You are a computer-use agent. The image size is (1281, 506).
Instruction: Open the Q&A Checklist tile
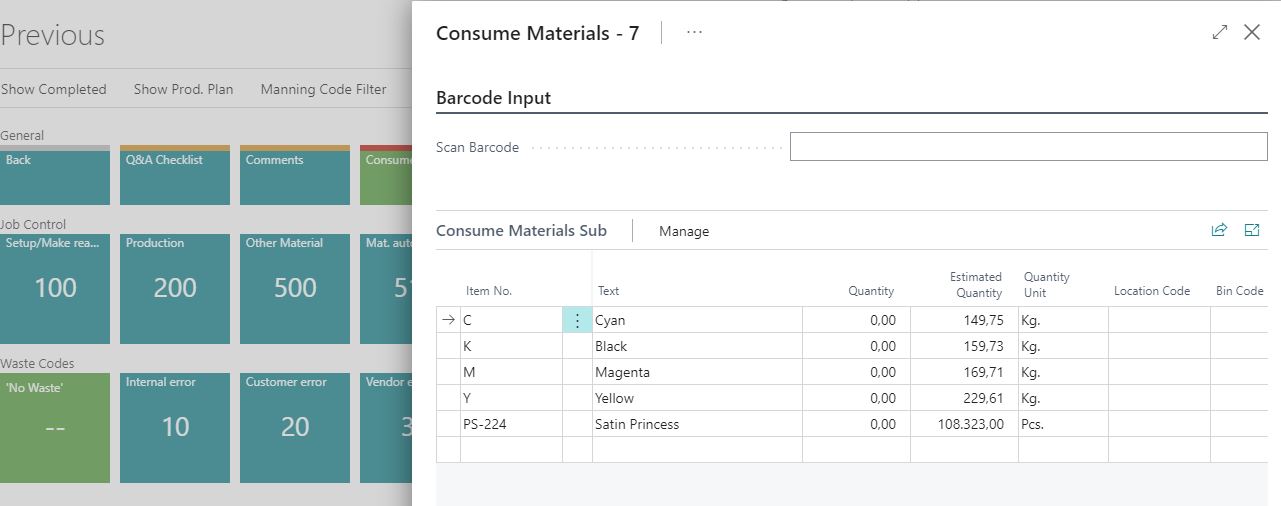pyautogui.click(x=175, y=175)
